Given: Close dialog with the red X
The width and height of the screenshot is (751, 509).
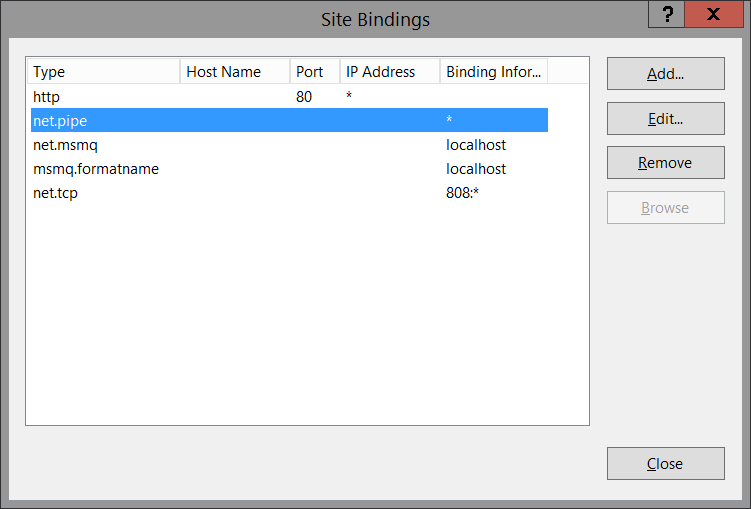Looking at the screenshot, I should 712,14.
